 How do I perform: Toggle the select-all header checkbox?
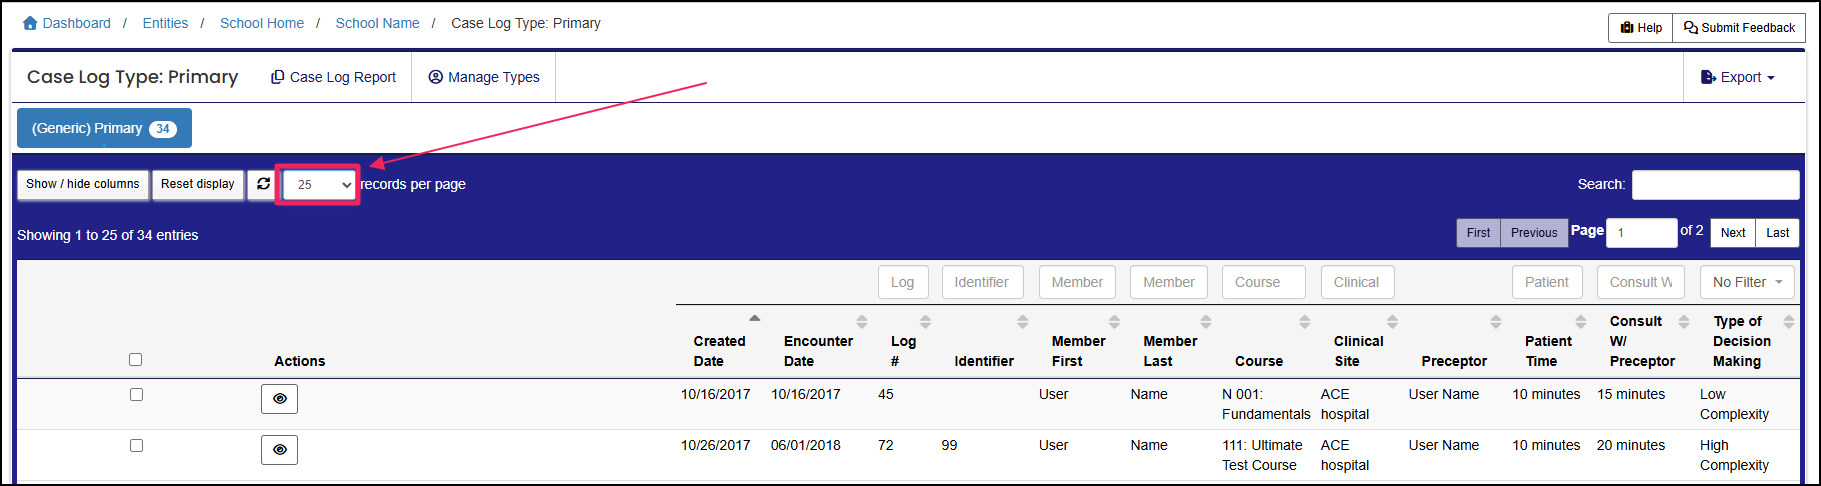coord(136,360)
